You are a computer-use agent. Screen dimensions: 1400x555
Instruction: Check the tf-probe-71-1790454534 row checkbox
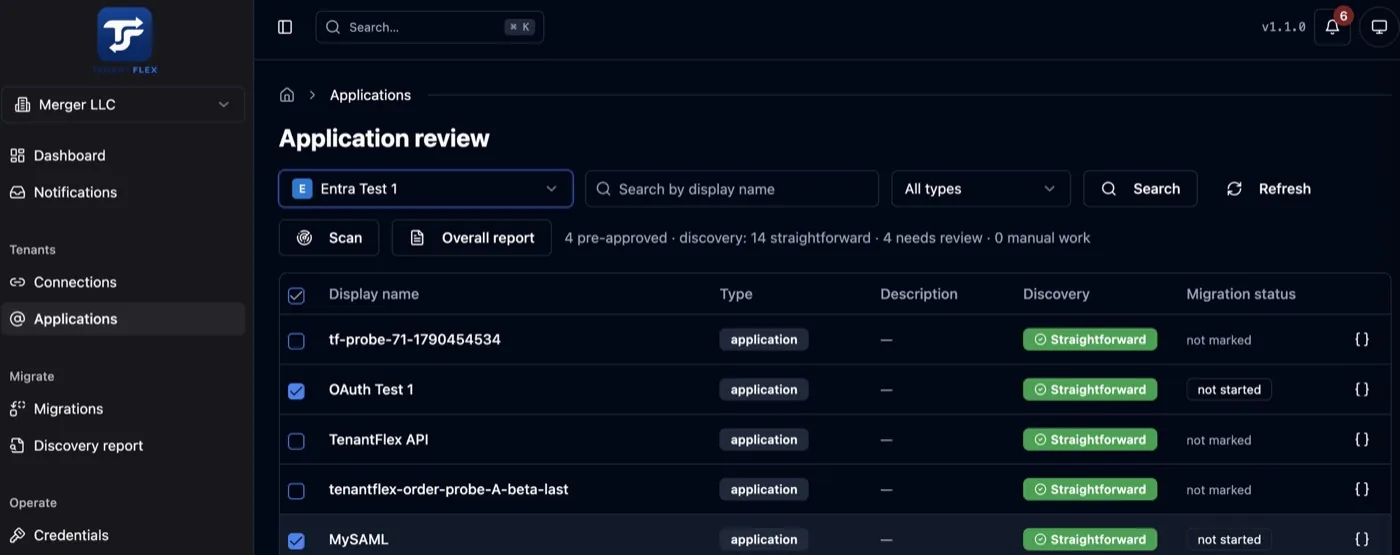296,341
